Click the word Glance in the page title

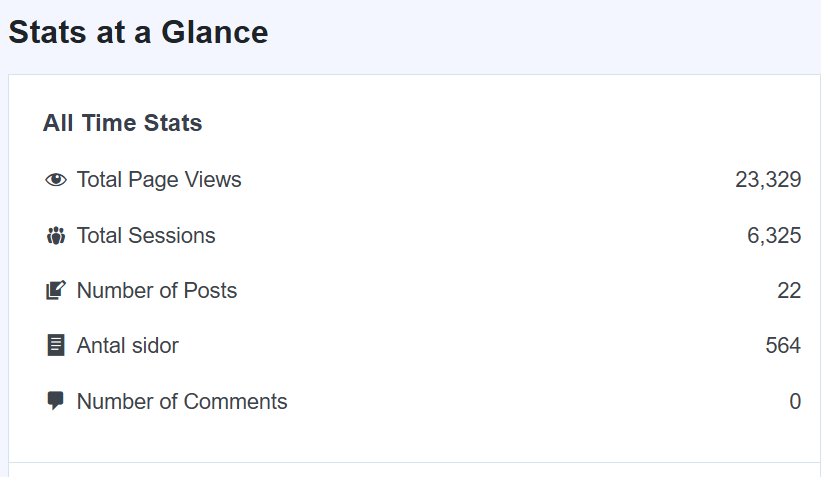[215, 32]
